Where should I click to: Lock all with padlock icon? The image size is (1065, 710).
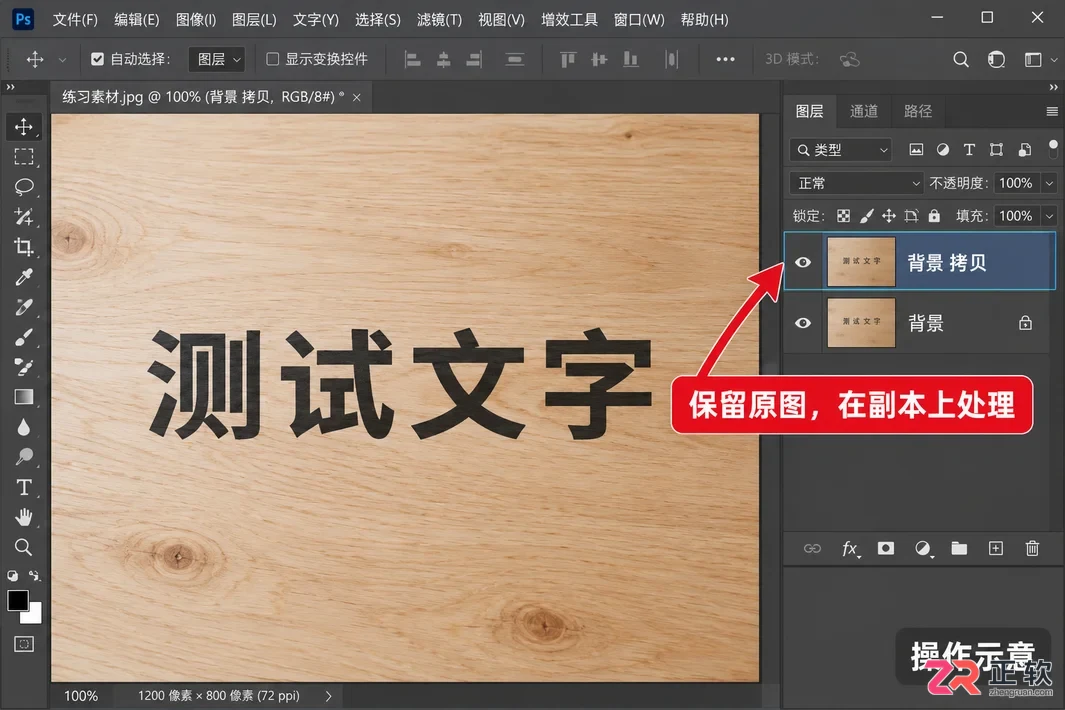[935, 216]
